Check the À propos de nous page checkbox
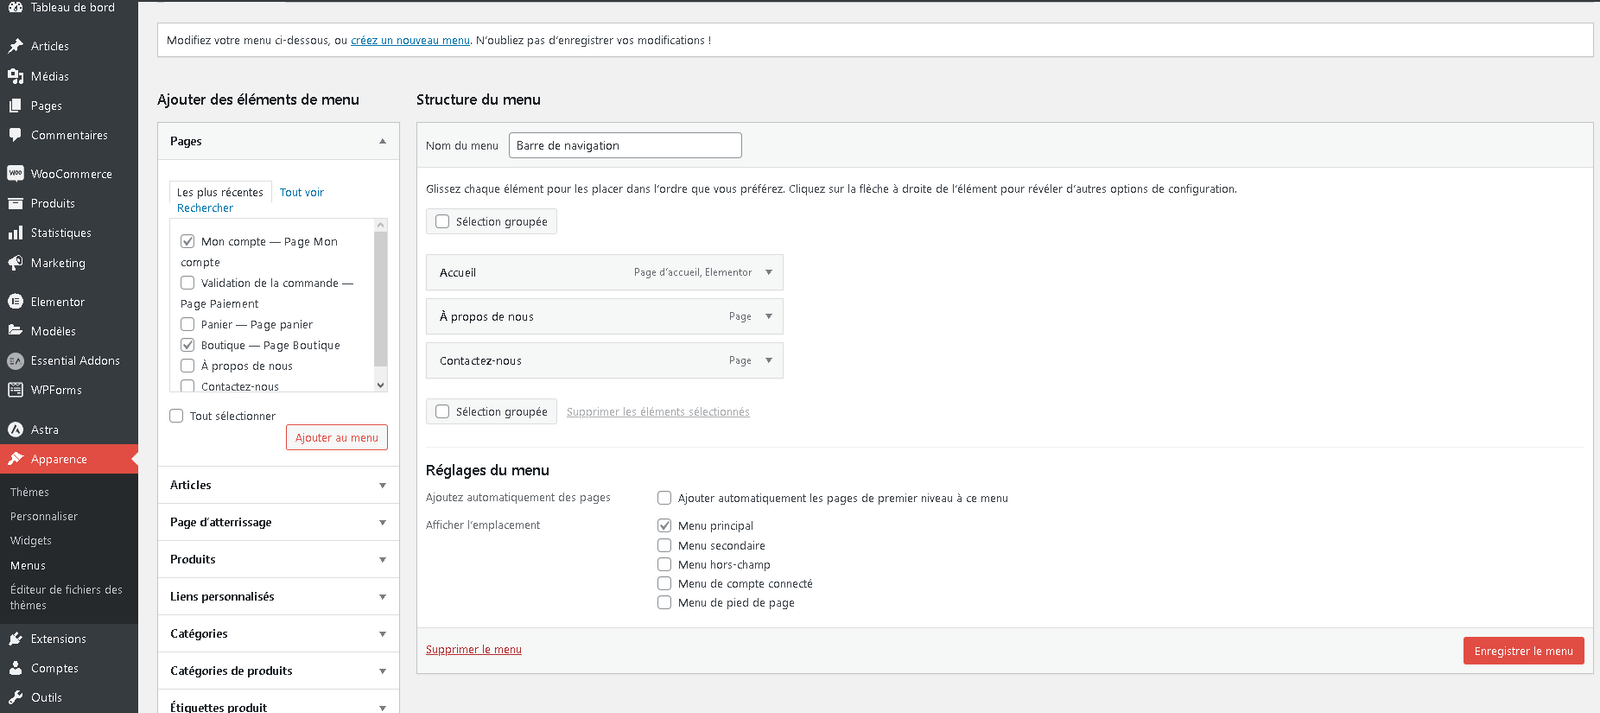This screenshot has height=713, width=1600. 187,366
